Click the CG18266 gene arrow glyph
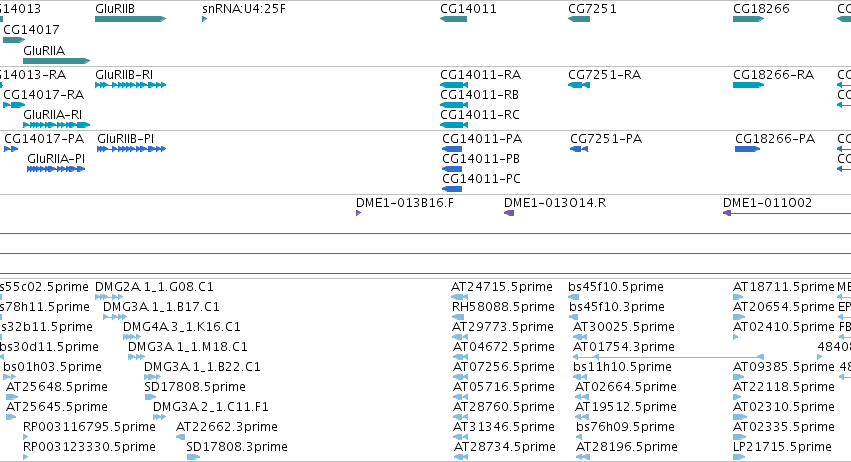This screenshot has width=851, height=462. coord(748,19)
